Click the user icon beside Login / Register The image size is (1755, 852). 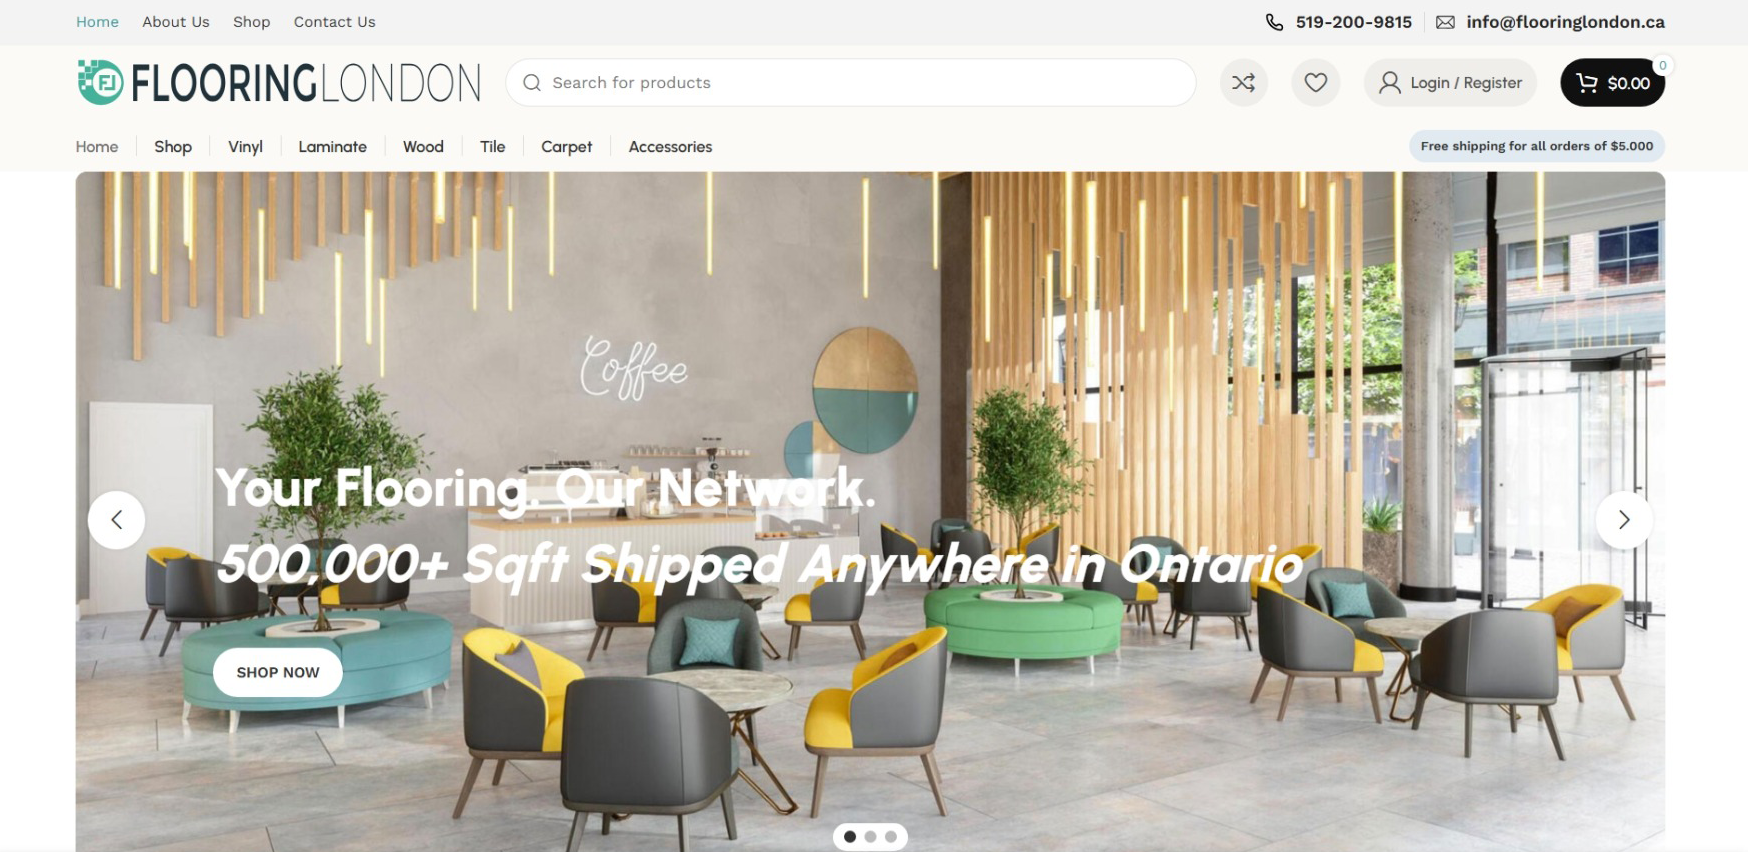click(1389, 83)
